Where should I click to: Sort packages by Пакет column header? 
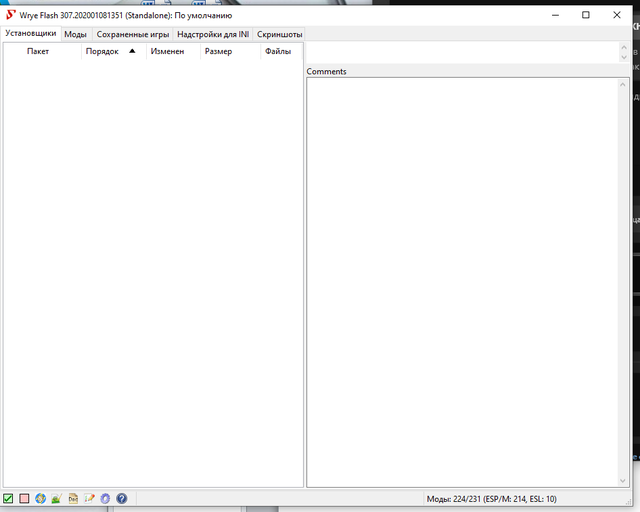point(38,51)
